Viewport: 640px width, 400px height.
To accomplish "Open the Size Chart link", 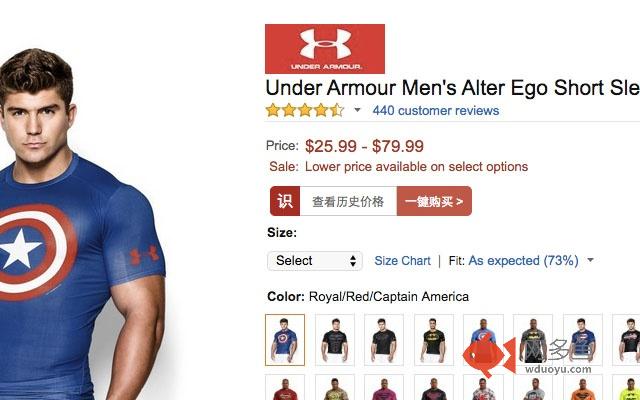I will [x=402, y=261].
